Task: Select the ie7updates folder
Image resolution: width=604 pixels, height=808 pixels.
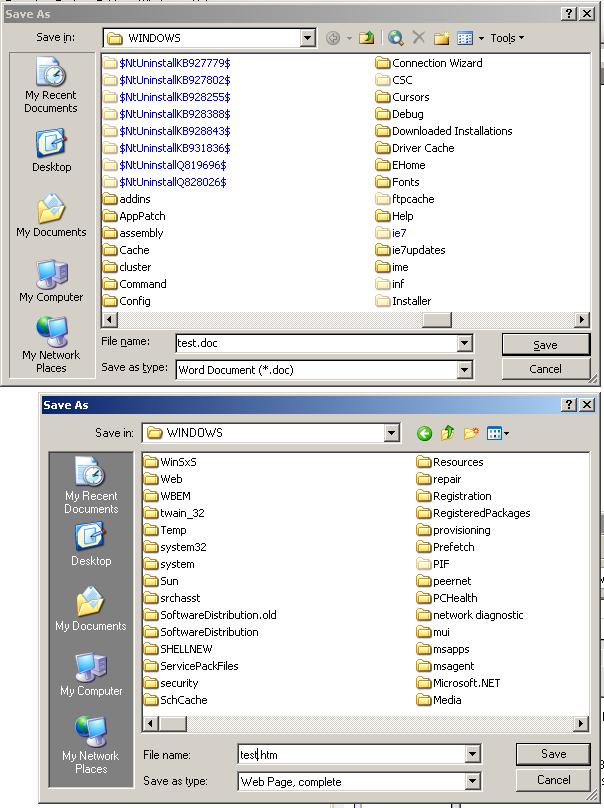Action: [x=411, y=250]
